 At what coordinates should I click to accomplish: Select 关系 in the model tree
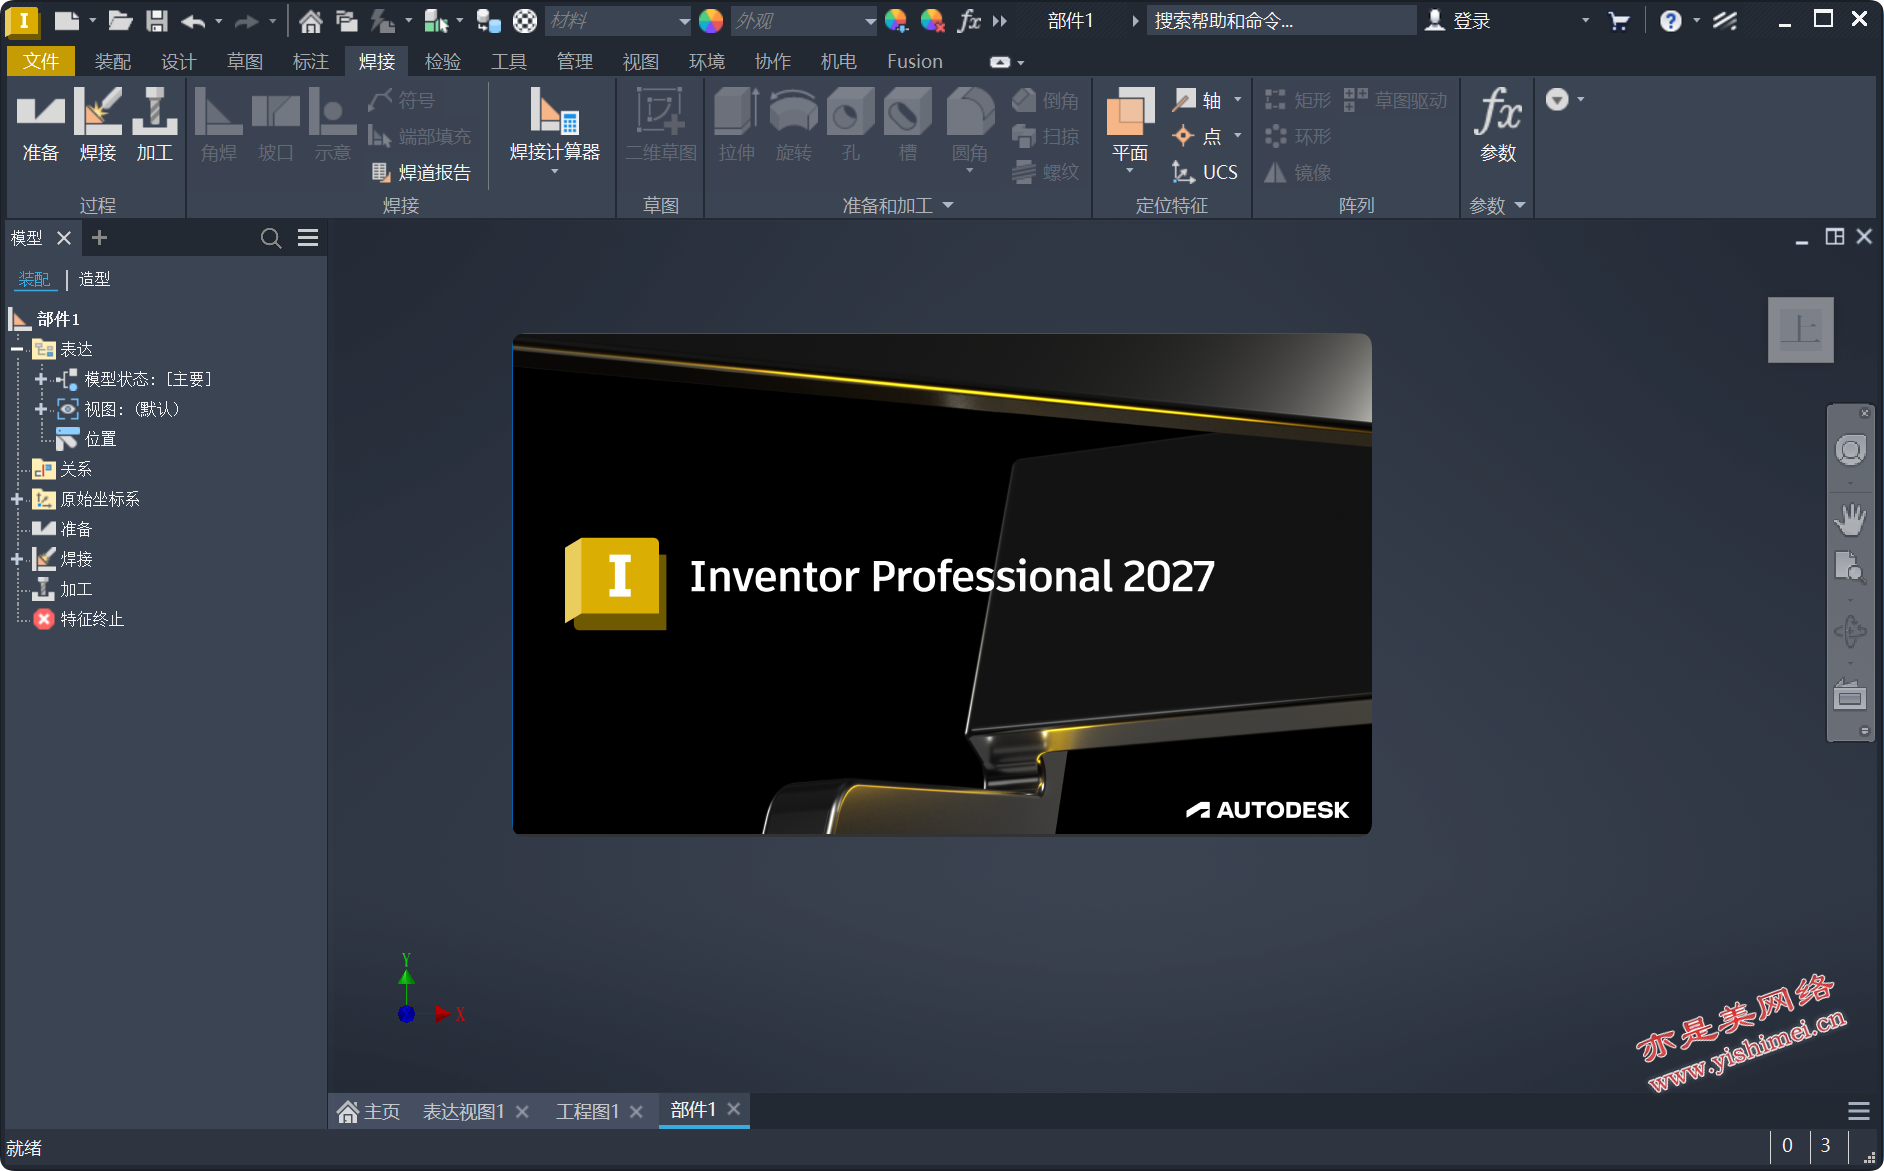pos(63,469)
